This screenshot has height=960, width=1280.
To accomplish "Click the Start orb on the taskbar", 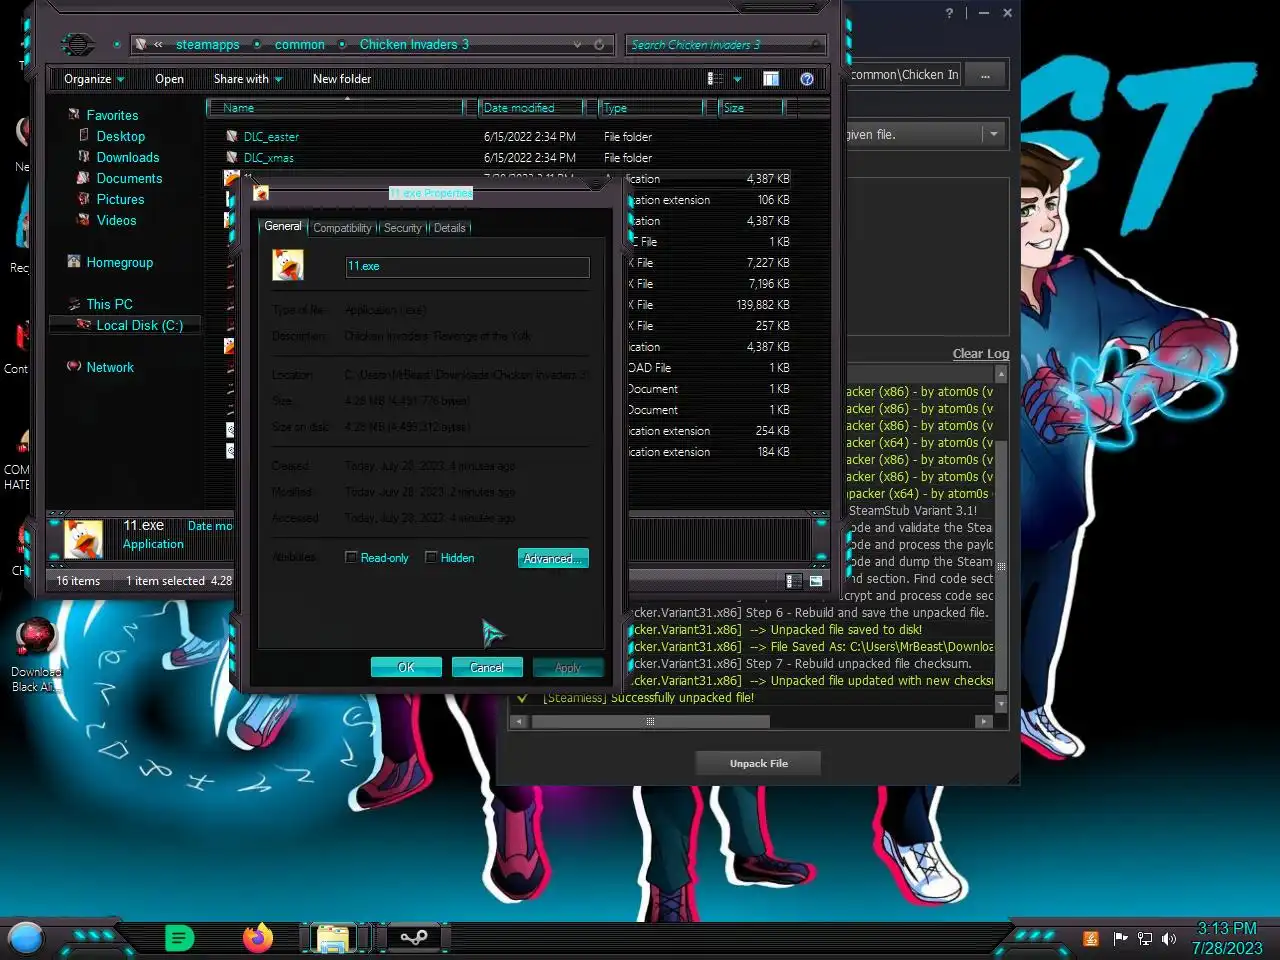I will tap(26, 938).
